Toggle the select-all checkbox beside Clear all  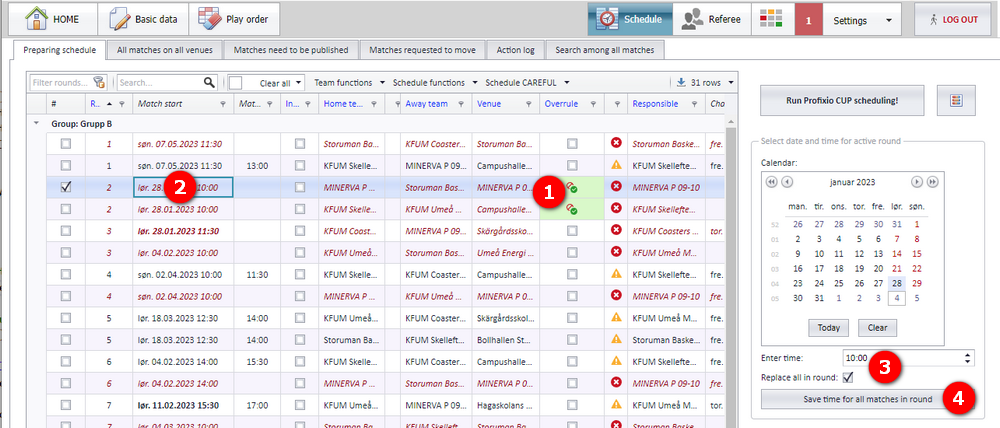[235, 83]
